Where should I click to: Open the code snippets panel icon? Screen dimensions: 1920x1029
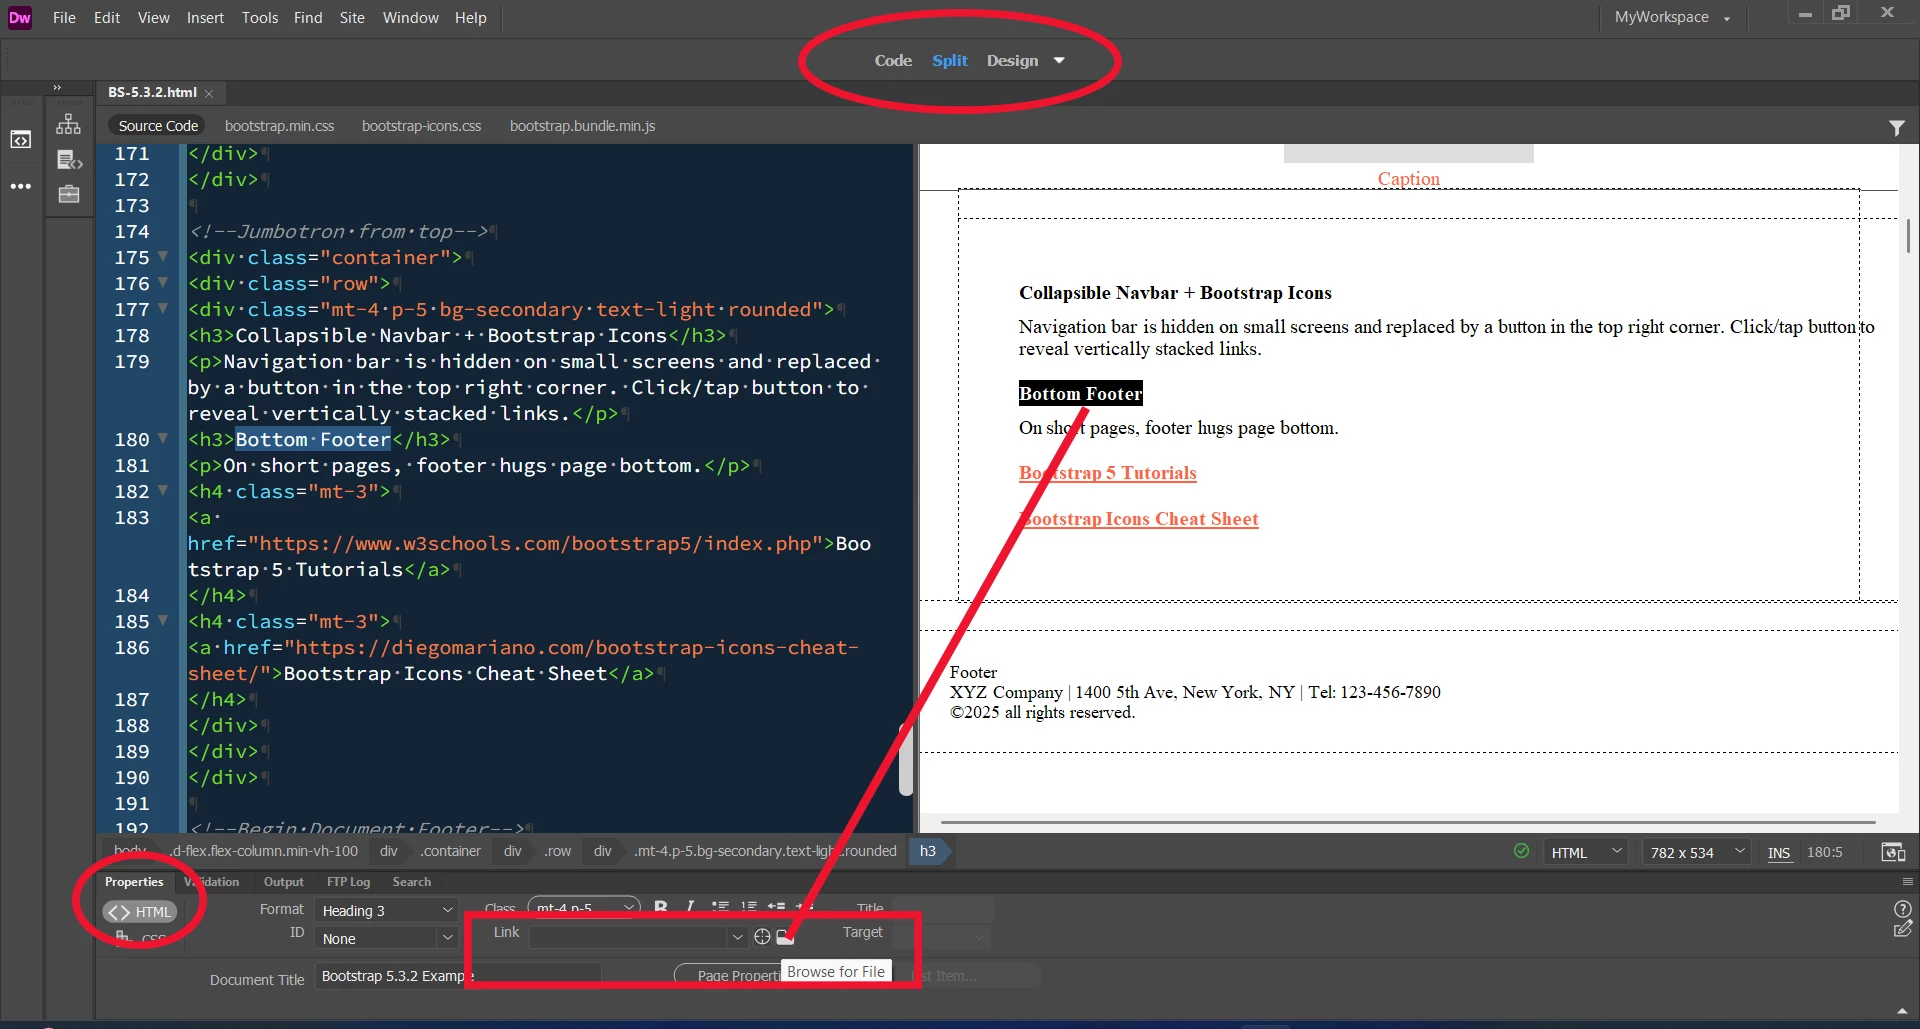[69, 160]
